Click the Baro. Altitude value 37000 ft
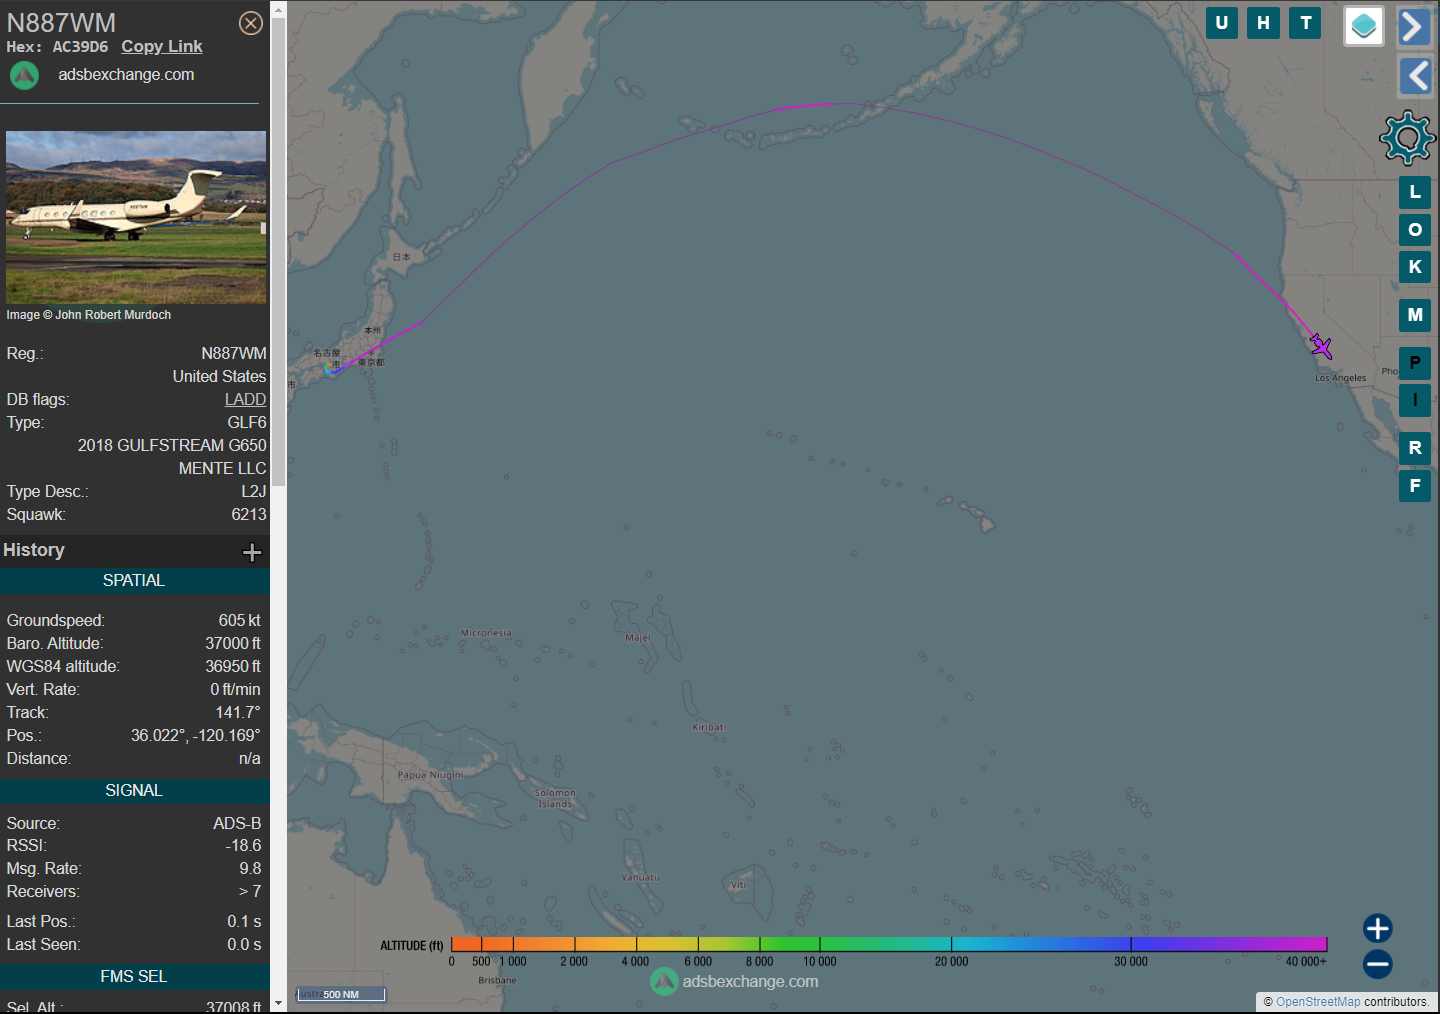This screenshot has height=1014, width=1440. tap(233, 644)
